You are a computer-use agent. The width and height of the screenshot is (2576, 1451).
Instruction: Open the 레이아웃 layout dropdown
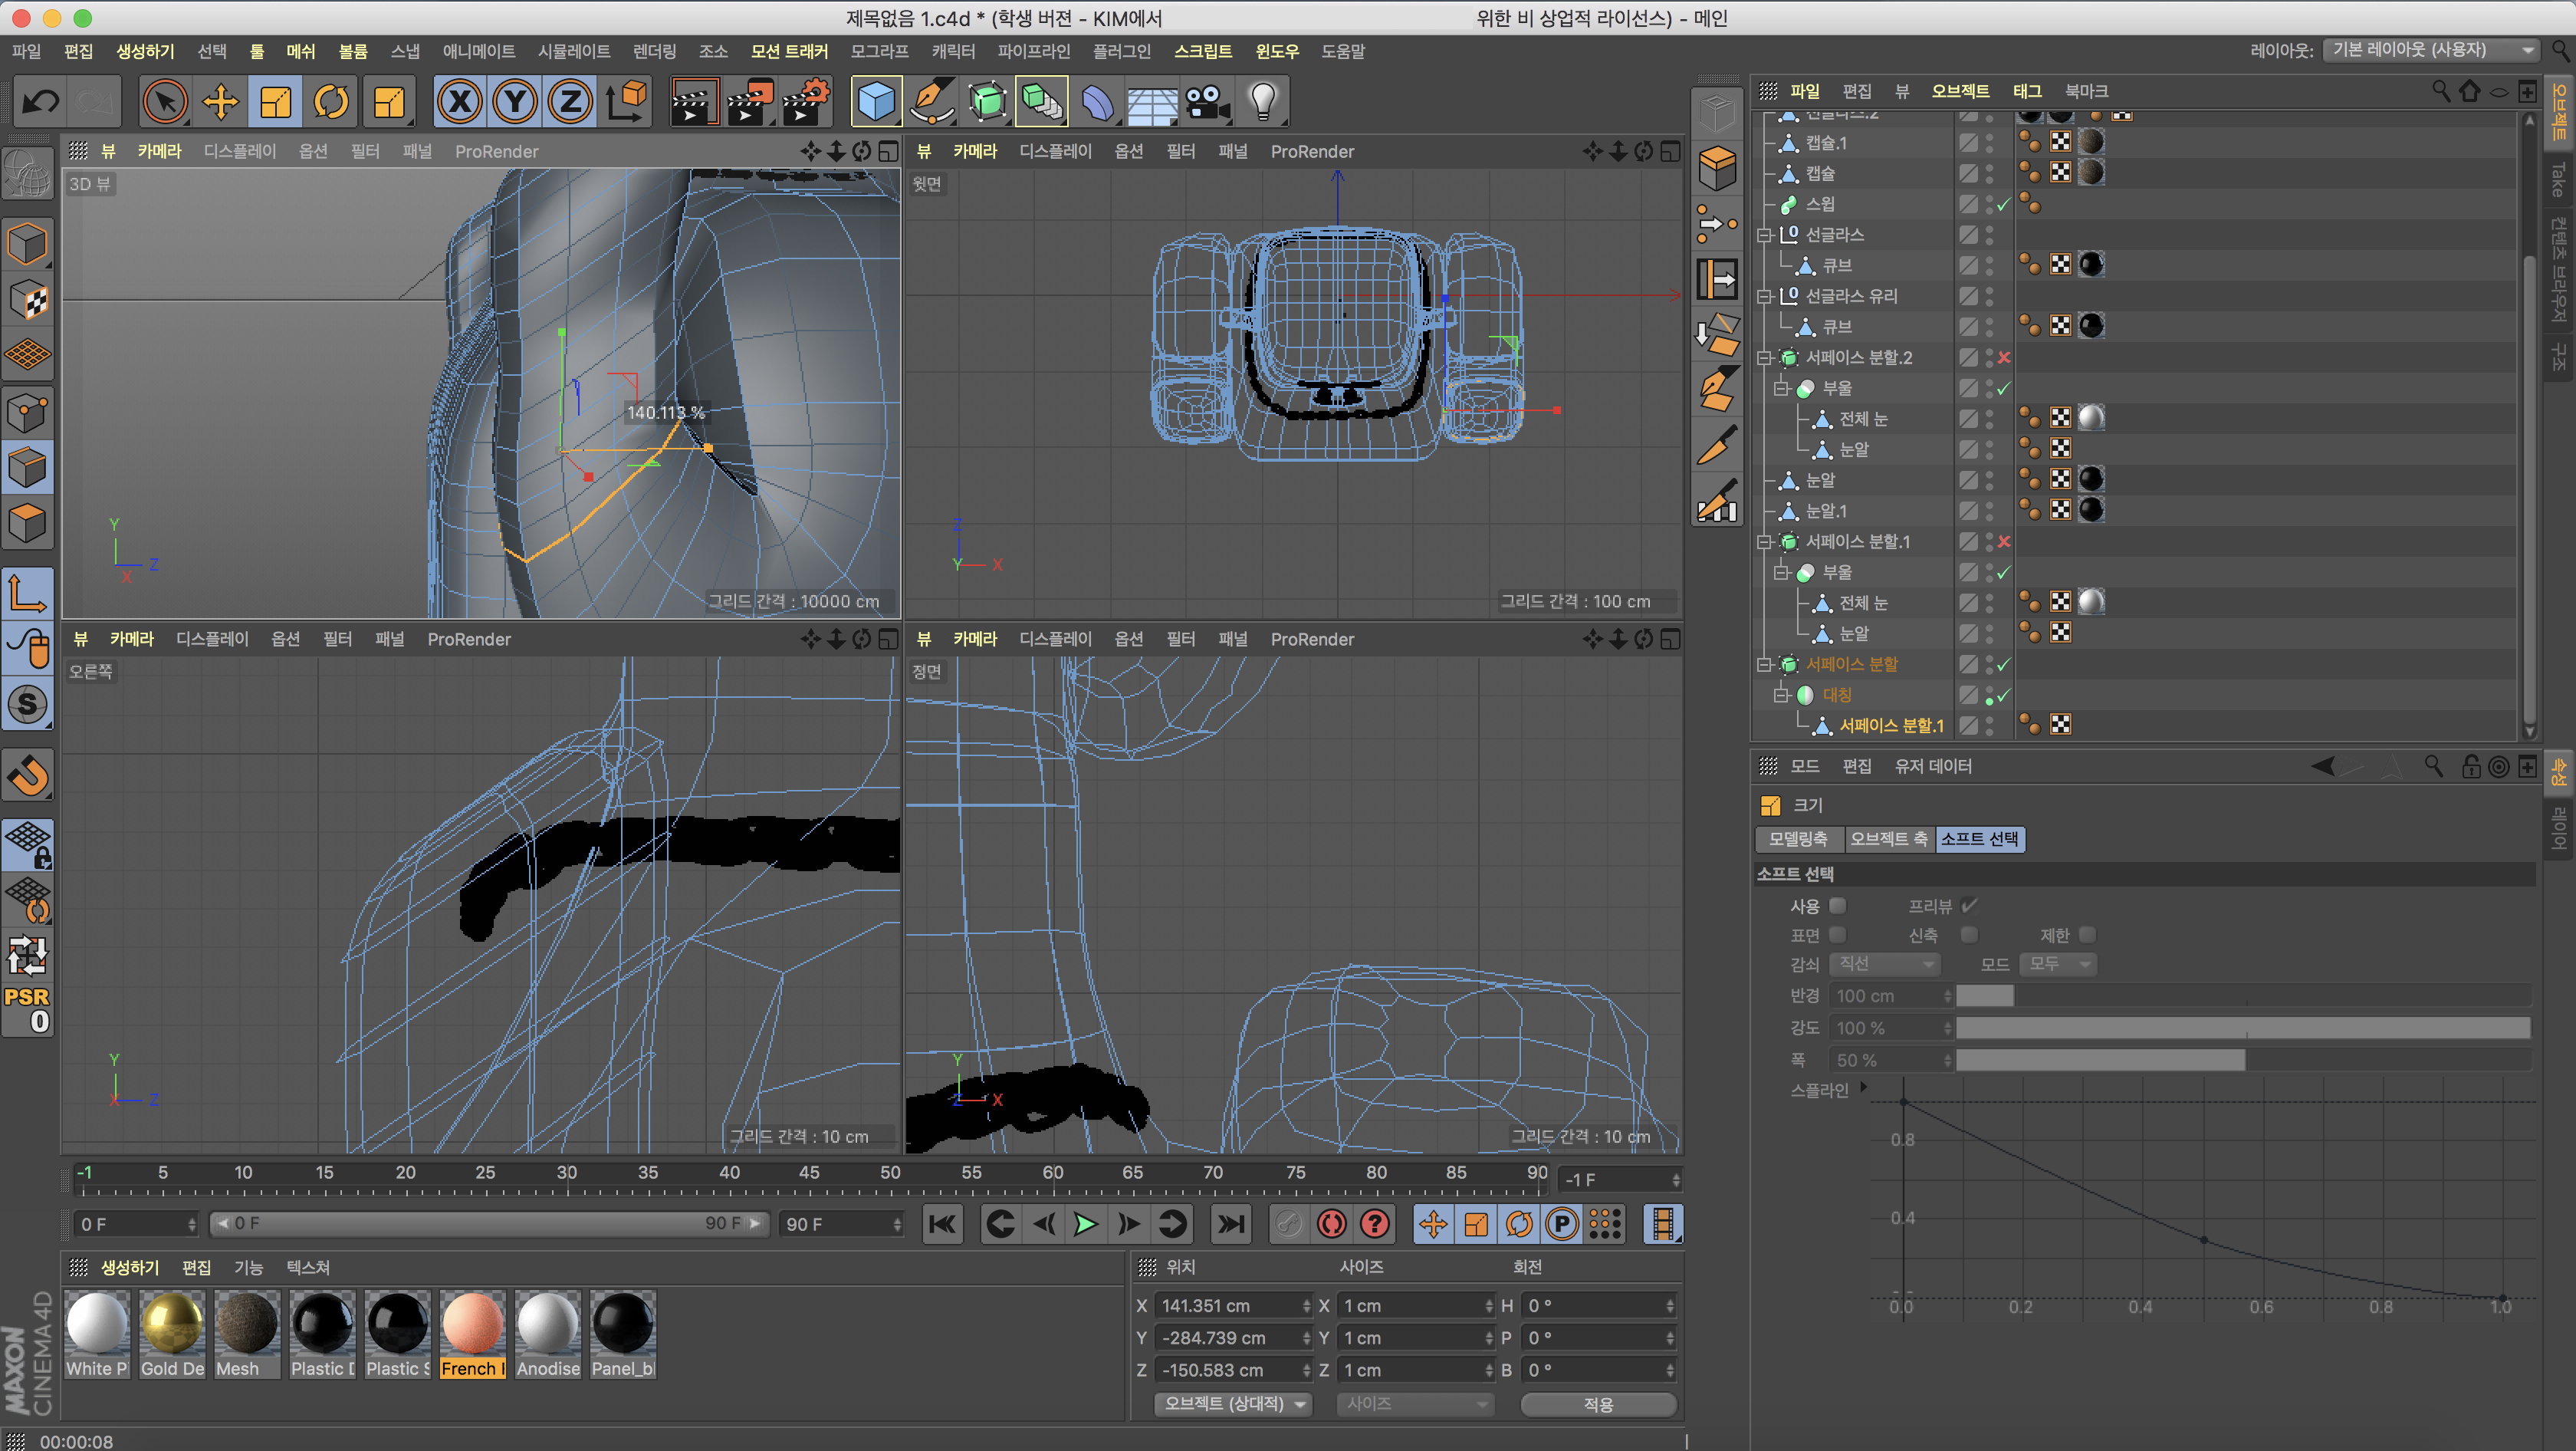pyautogui.click(x=2430, y=50)
